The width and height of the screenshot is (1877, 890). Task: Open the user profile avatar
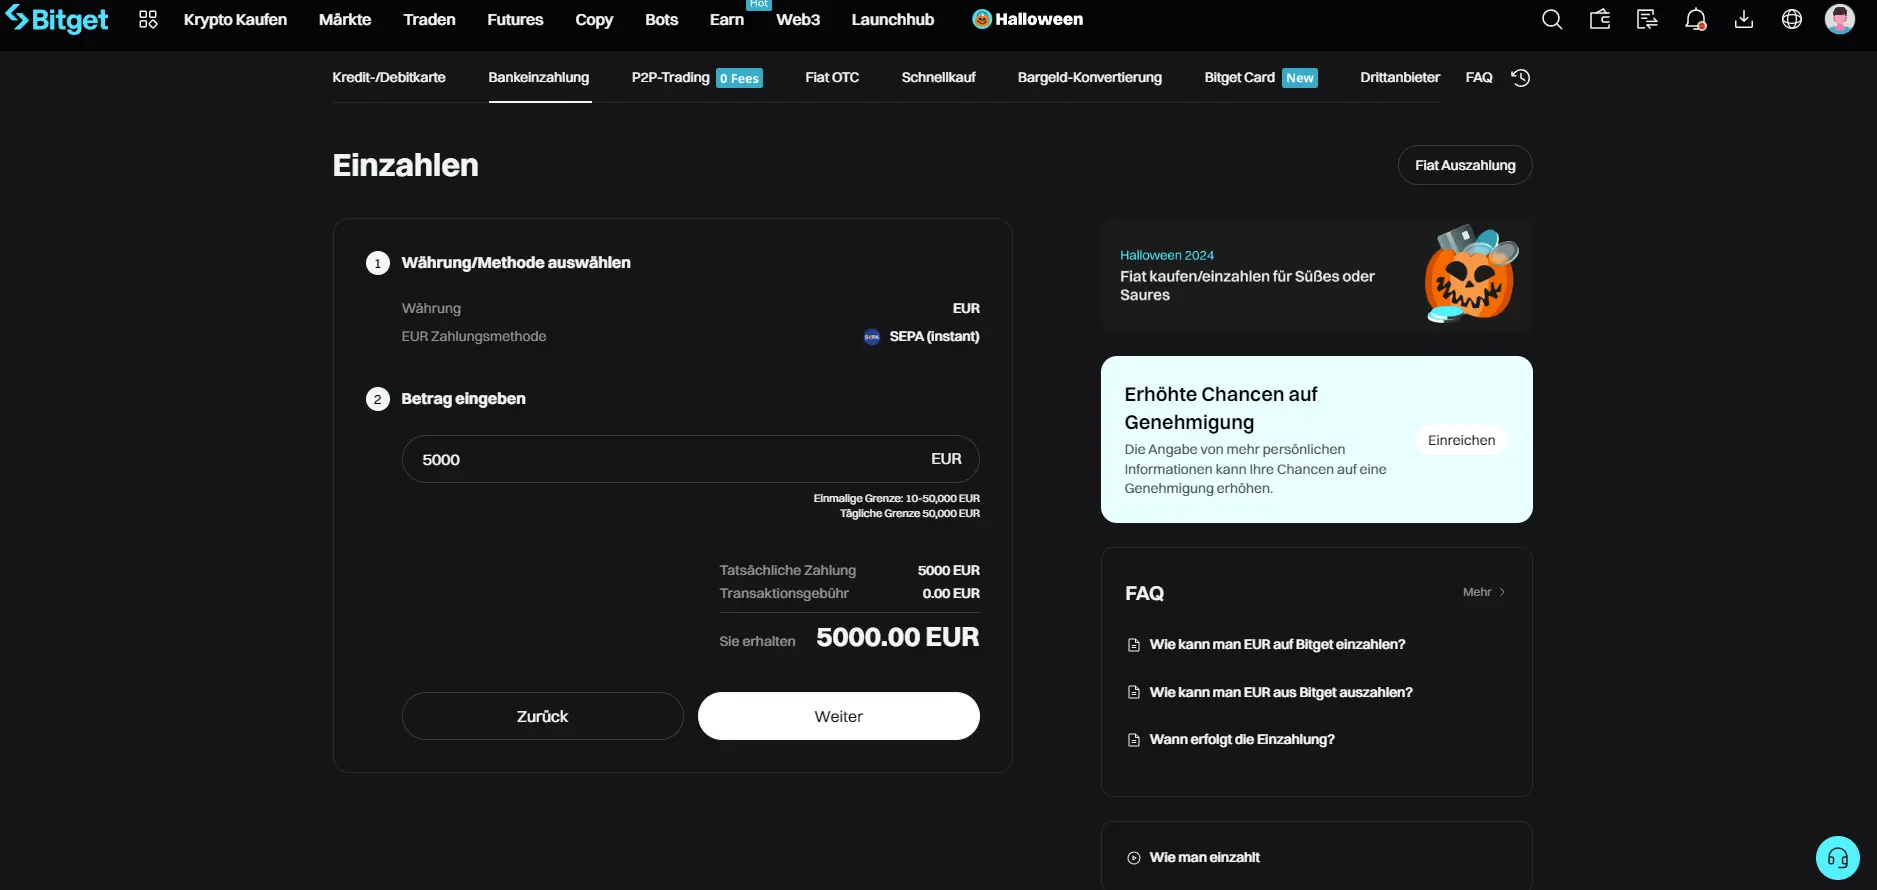point(1839,19)
